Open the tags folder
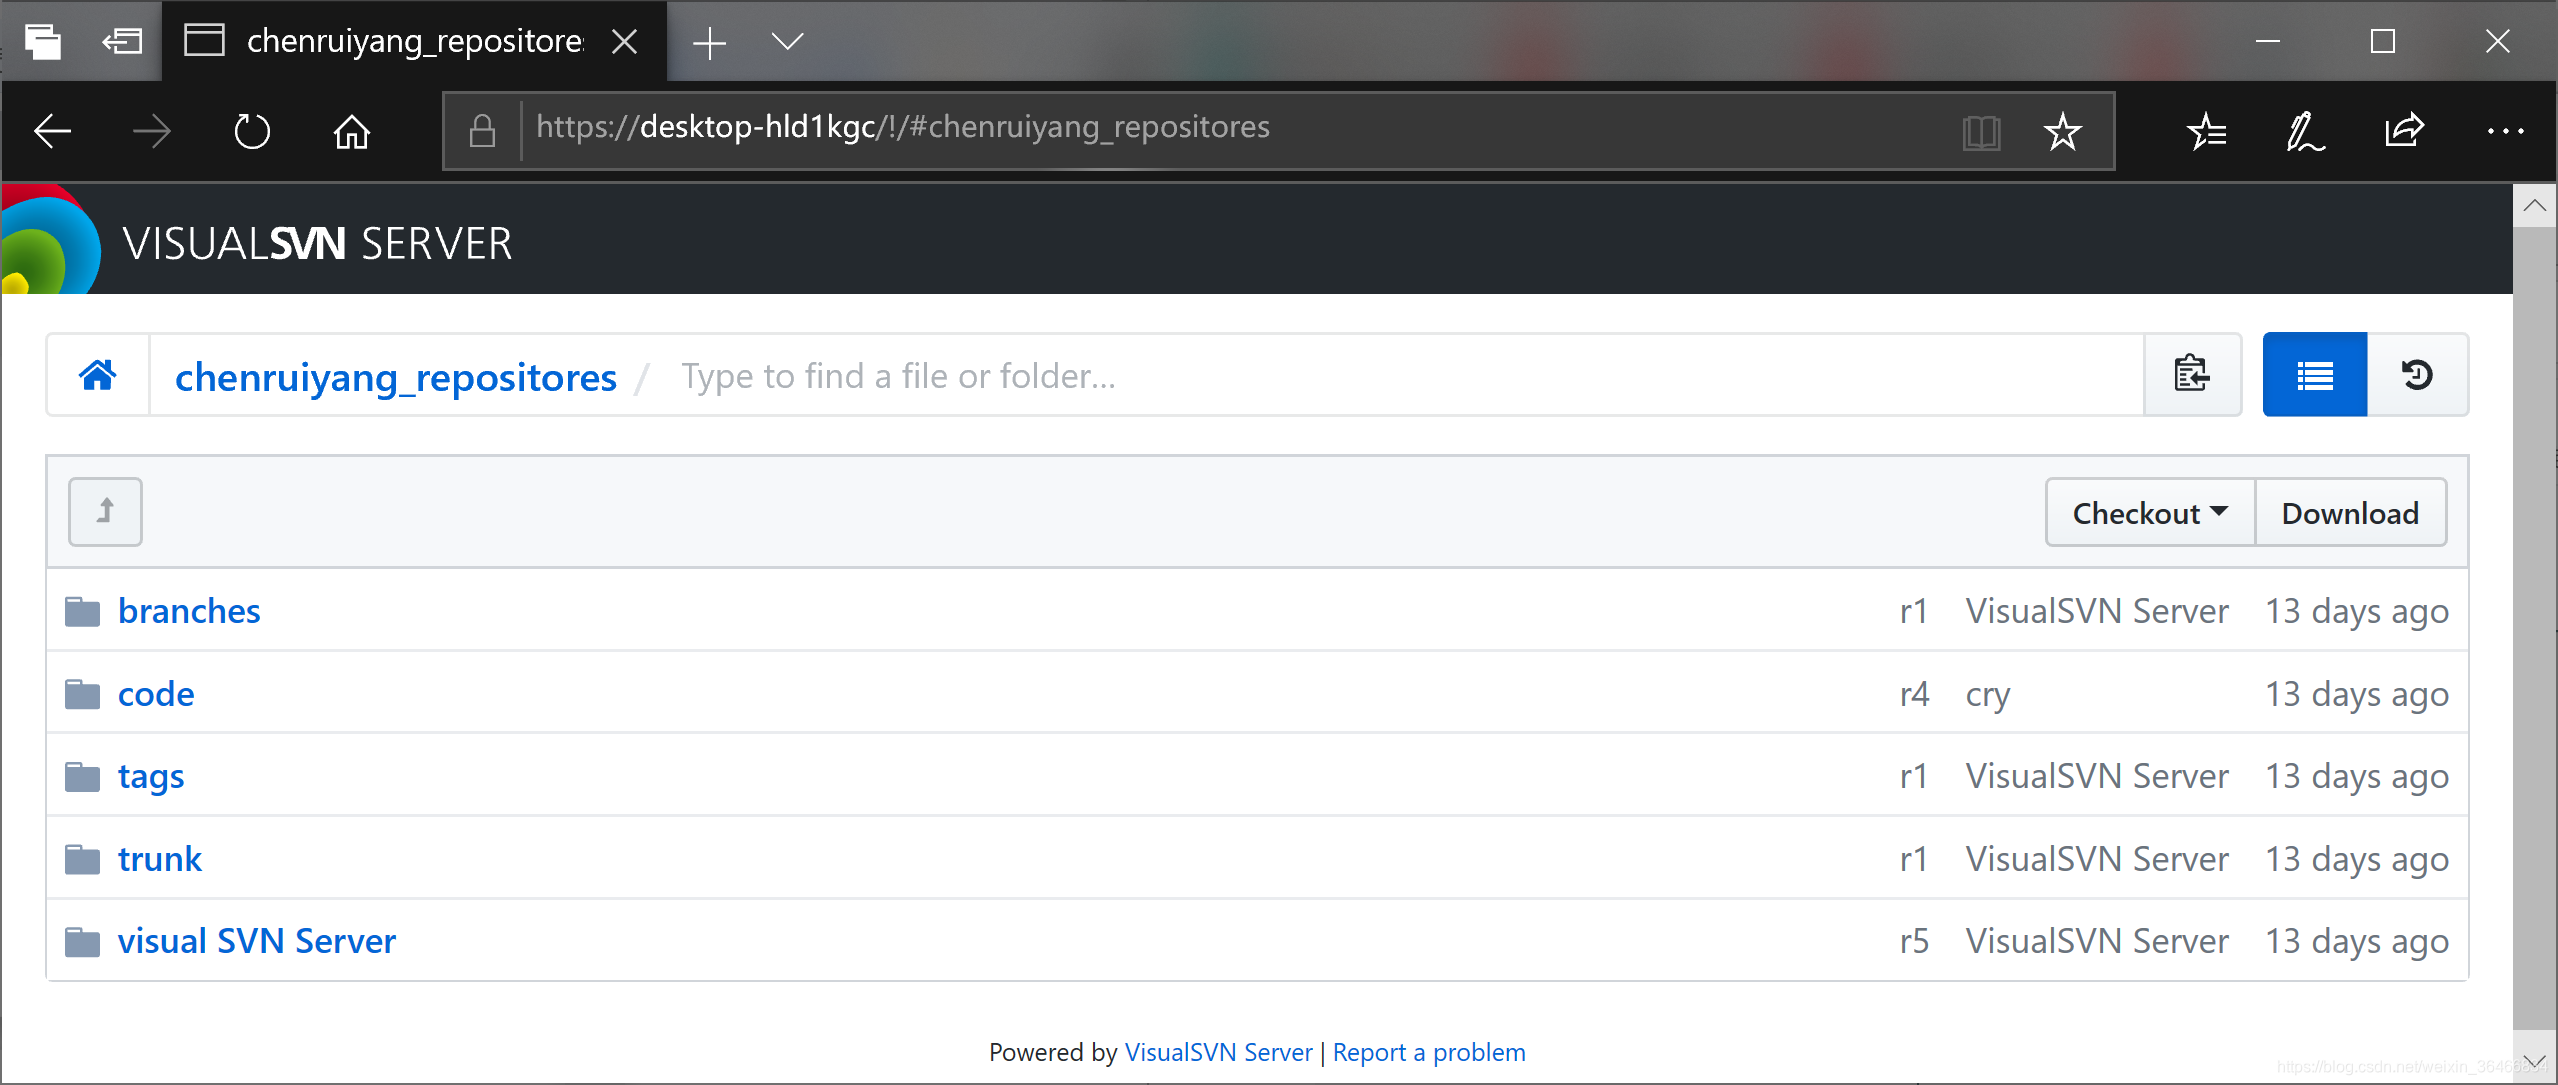Image resolution: width=2558 pixels, height=1085 pixels. (151, 777)
